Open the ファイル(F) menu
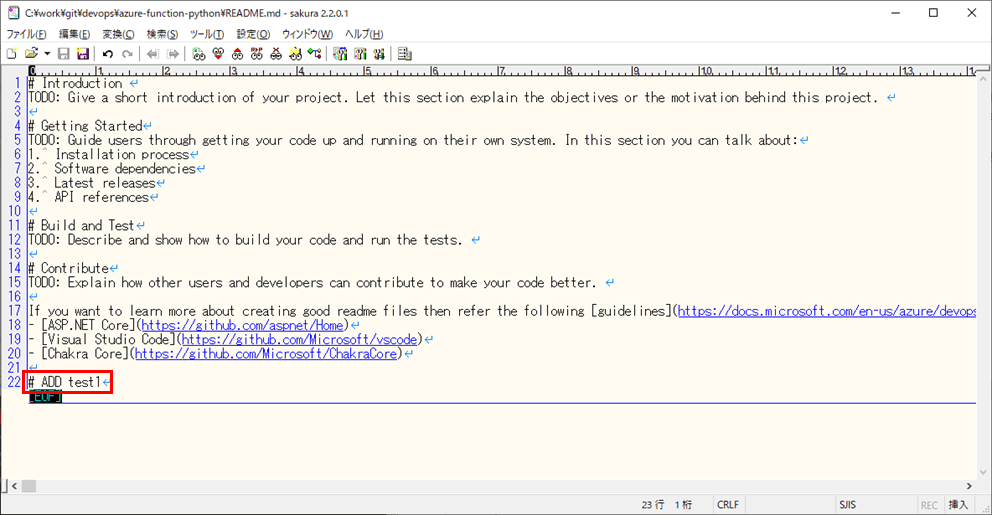The image size is (992, 515). pos(27,34)
